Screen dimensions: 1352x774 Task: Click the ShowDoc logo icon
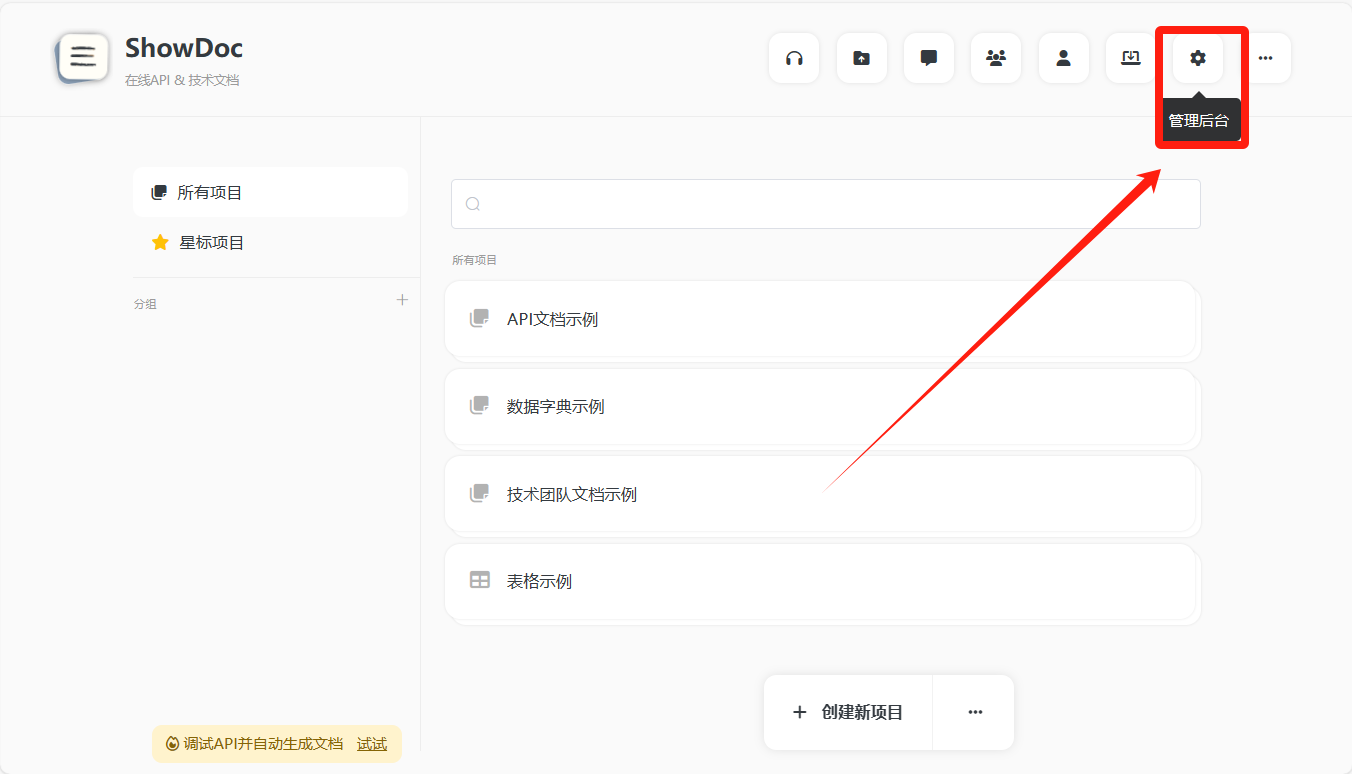coord(83,57)
